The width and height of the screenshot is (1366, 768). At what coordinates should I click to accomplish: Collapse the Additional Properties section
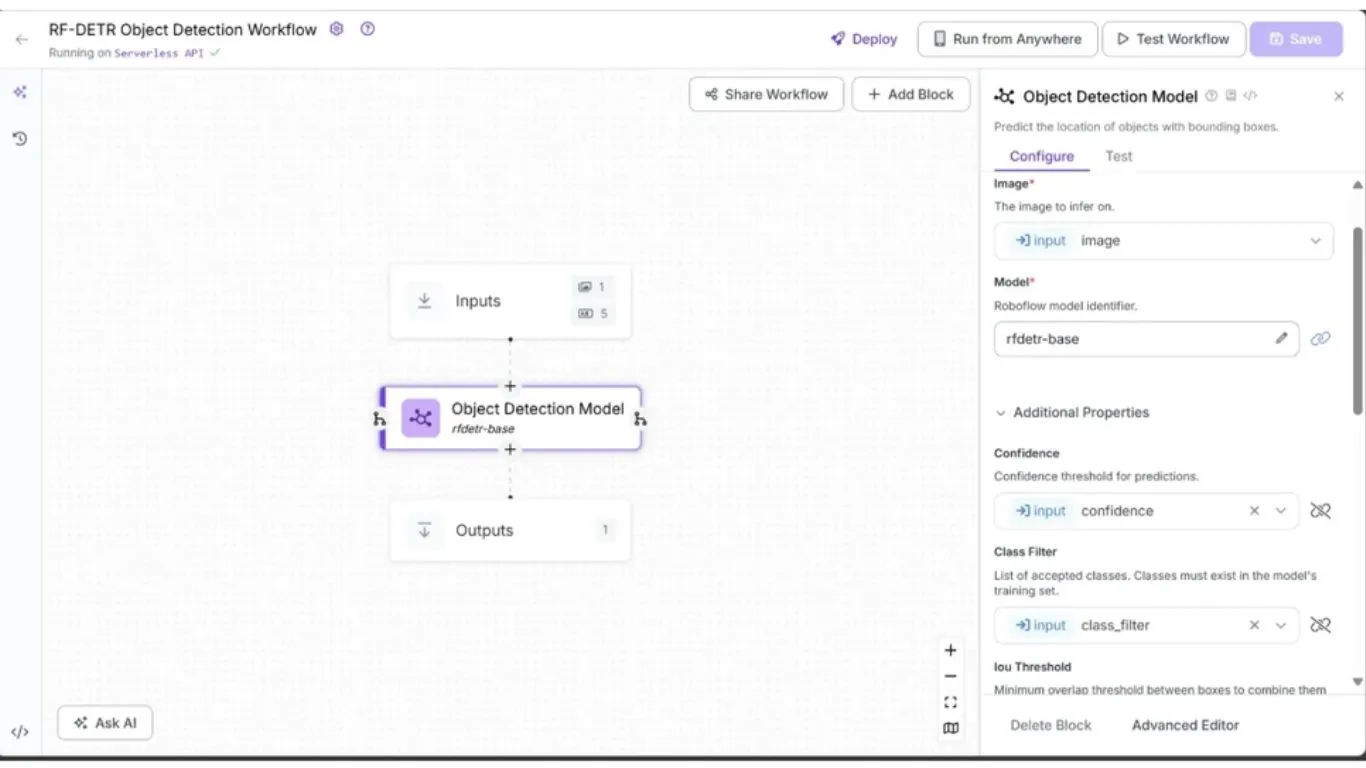tap(1072, 412)
